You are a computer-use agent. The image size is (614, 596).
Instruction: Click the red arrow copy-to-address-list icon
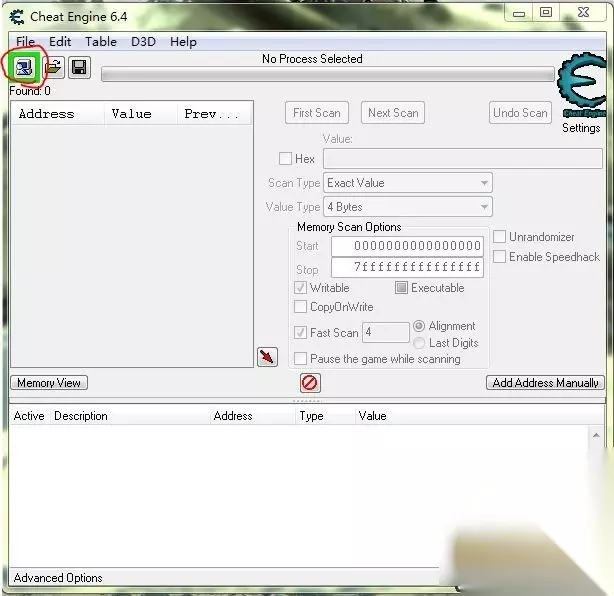click(267, 357)
